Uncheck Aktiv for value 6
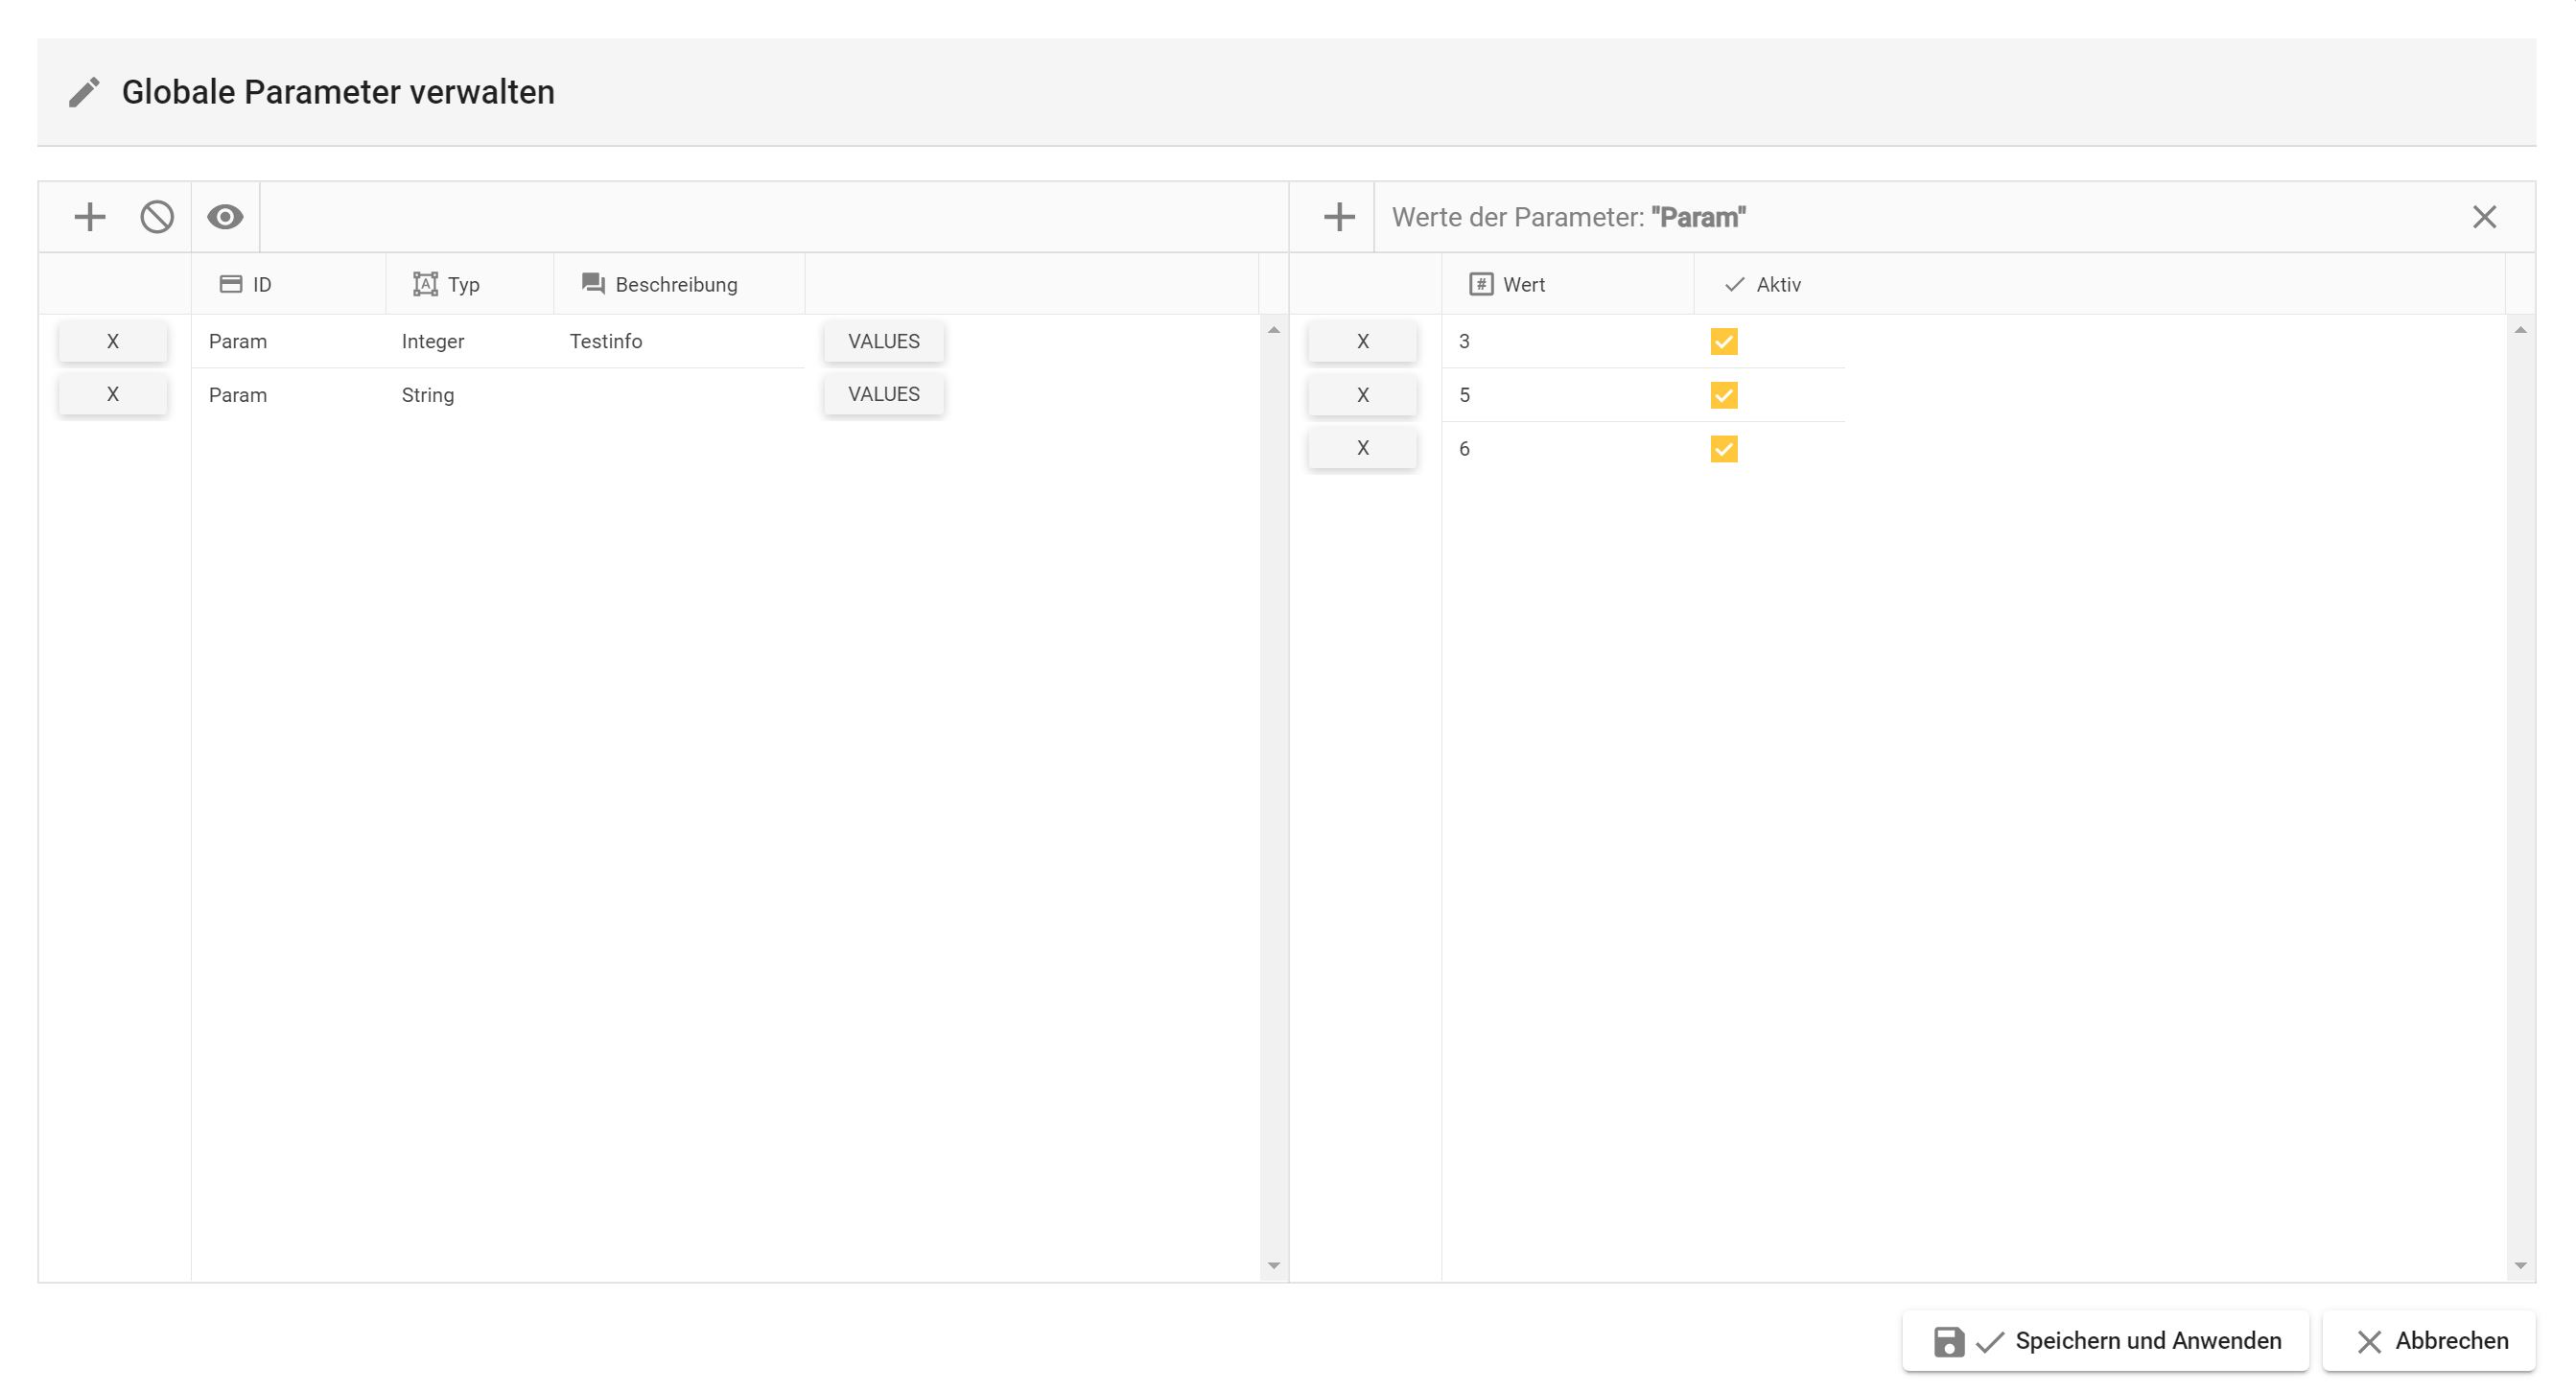The width and height of the screenshot is (2576, 1392). tap(1724, 449)
